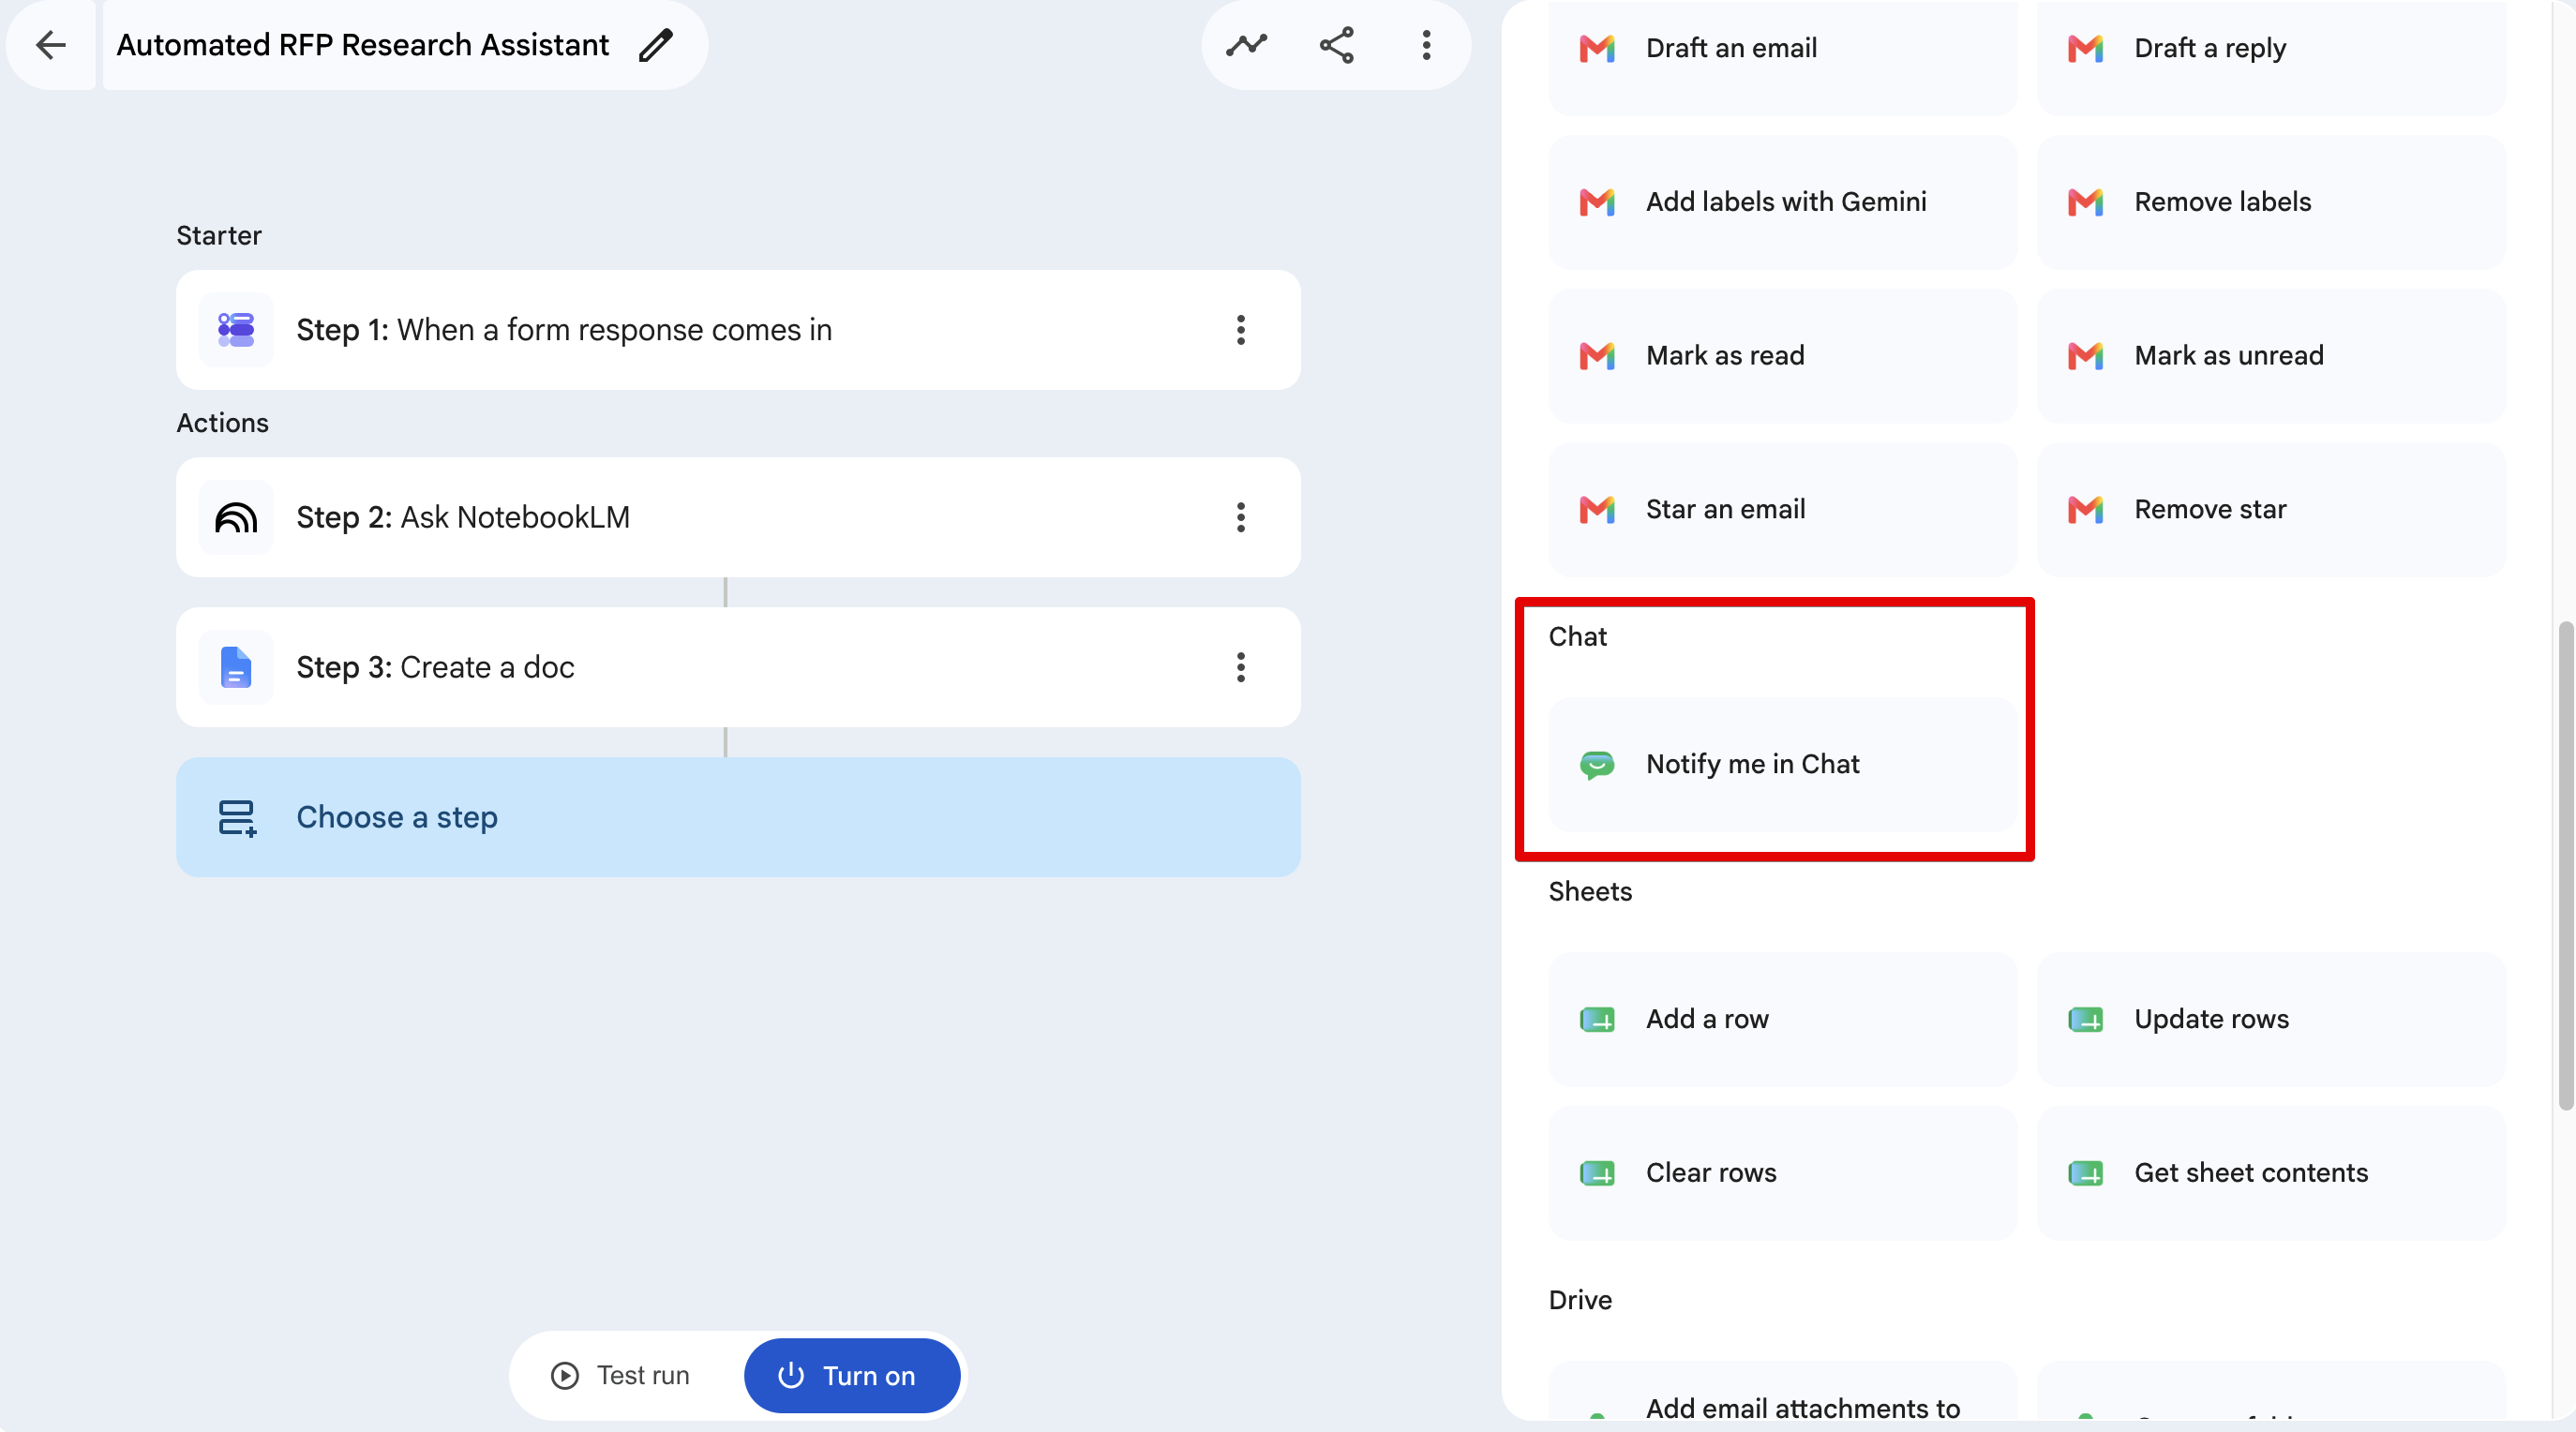Click the back arrow icon
Screen dimensions: 2576x1432
tap(50, 45)
